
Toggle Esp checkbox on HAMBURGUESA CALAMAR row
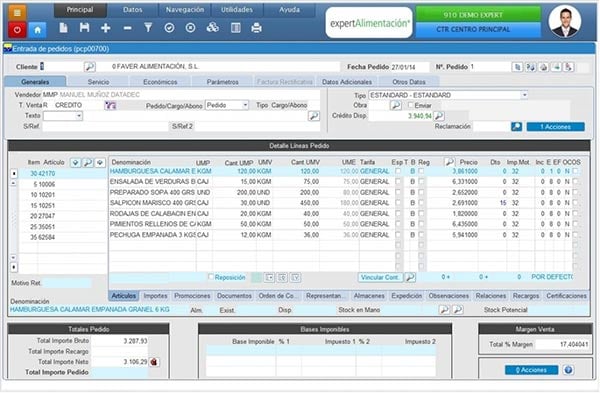[x=398, y=171]
